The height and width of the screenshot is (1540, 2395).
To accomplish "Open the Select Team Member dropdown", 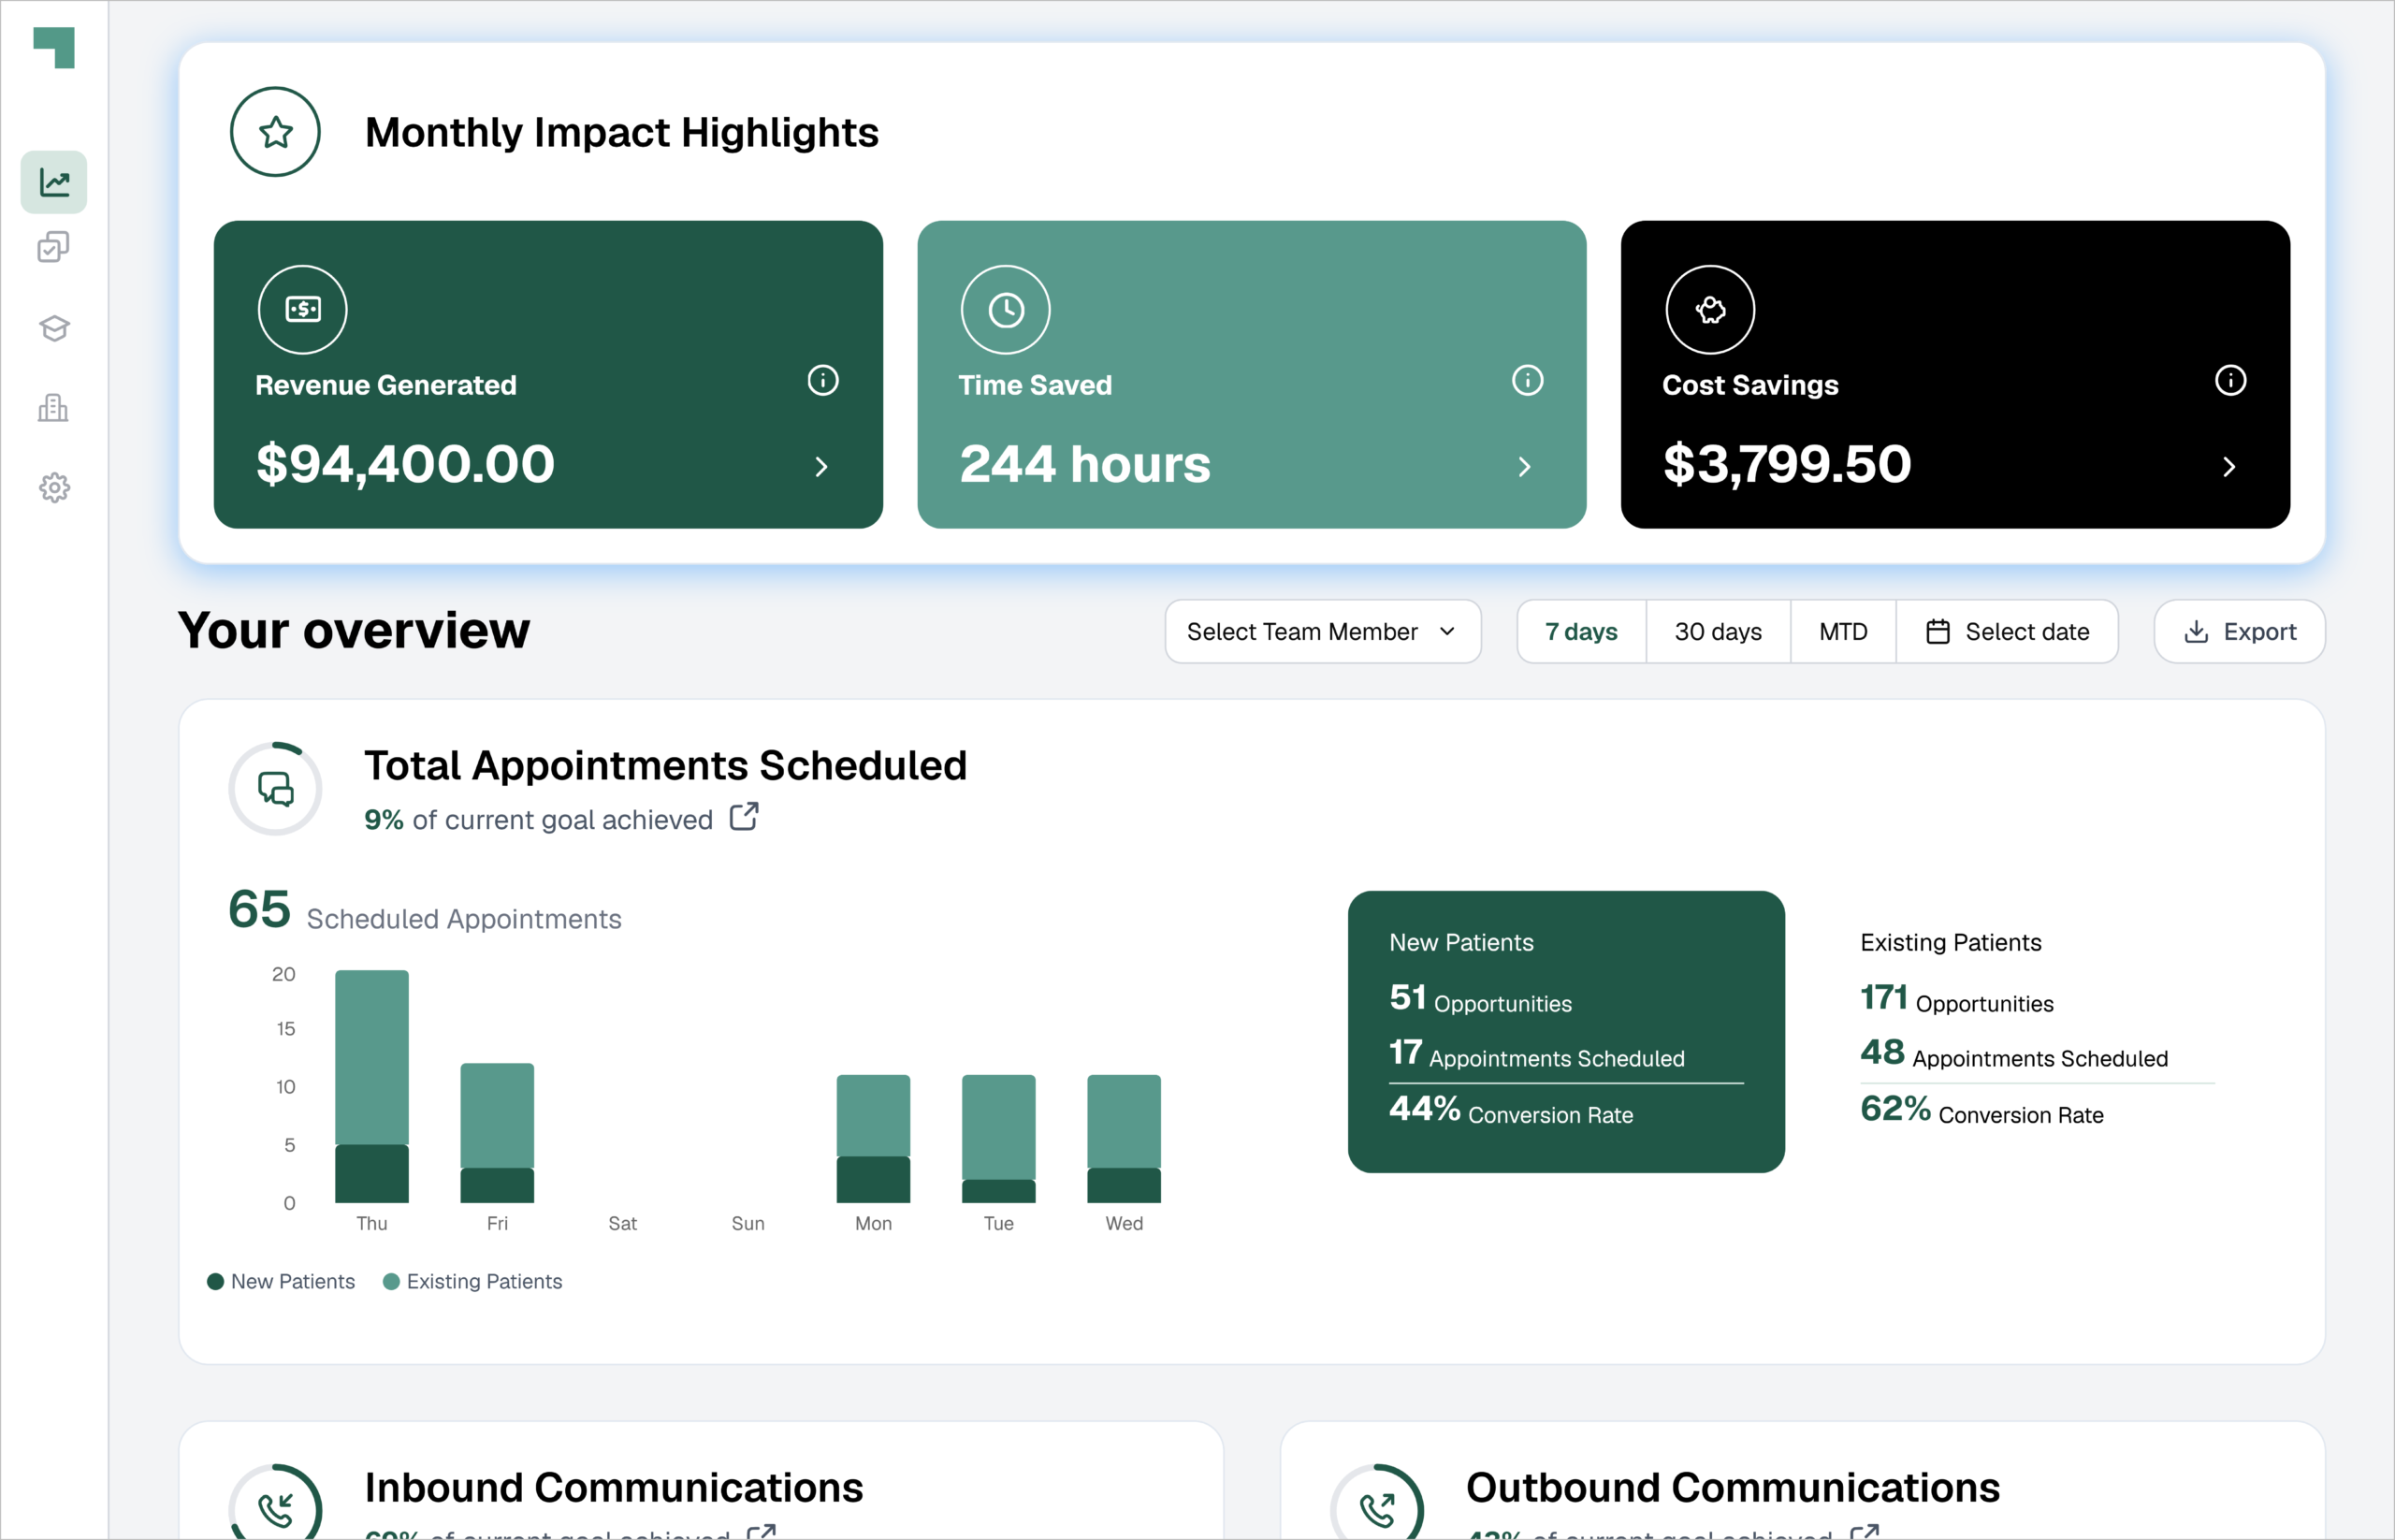I will pos(1322,631).
